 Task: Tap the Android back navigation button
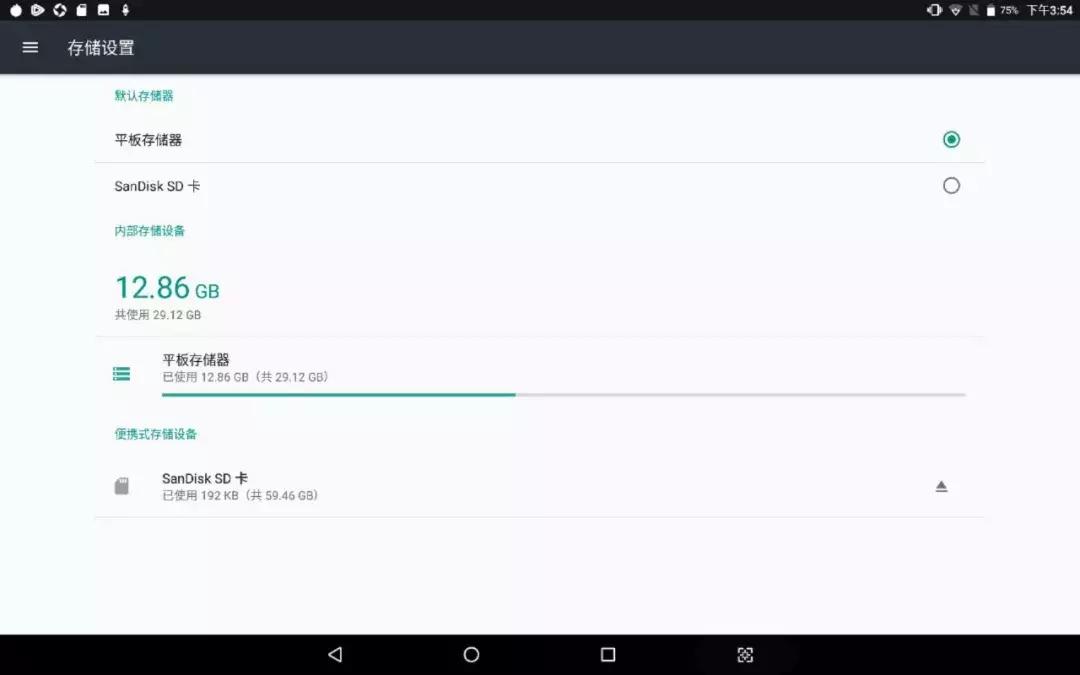click(335, 654)
